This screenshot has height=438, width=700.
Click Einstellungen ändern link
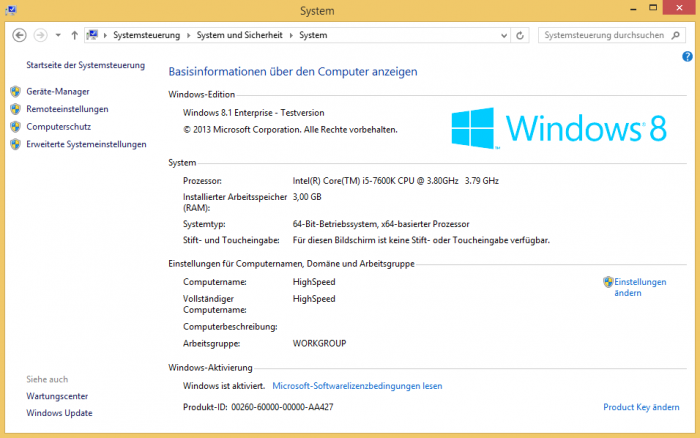pos(640,287)
